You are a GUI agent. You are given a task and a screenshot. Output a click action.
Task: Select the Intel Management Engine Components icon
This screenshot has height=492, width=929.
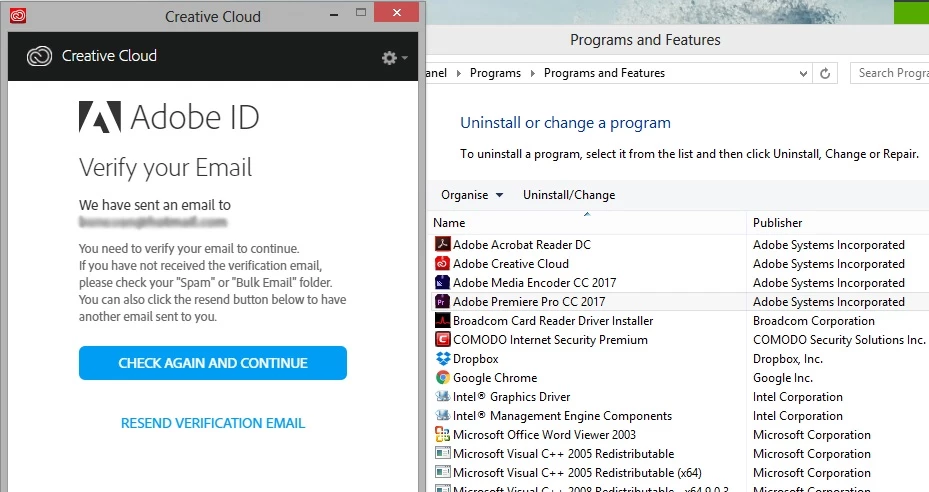pyautogui.click(x=443, y=415)
